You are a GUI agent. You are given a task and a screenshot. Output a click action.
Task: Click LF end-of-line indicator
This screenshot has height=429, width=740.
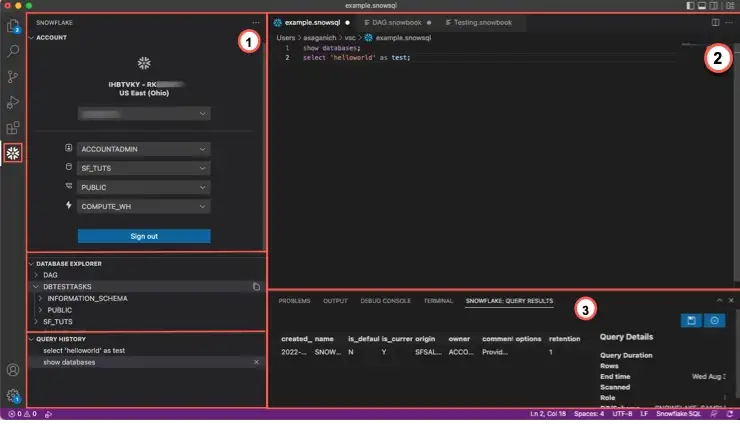[x=644, y=414]
